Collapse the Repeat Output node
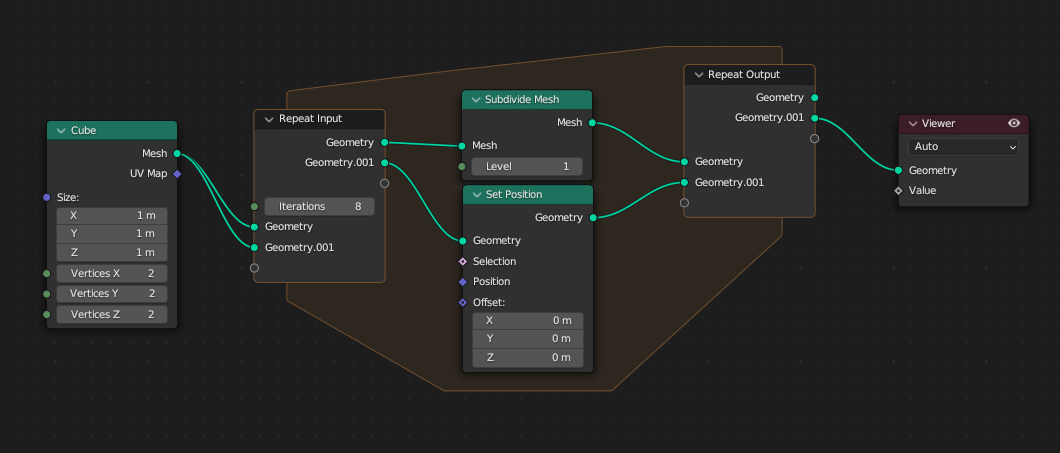This screenshot has height=453, width=1060. coord(697,75)
